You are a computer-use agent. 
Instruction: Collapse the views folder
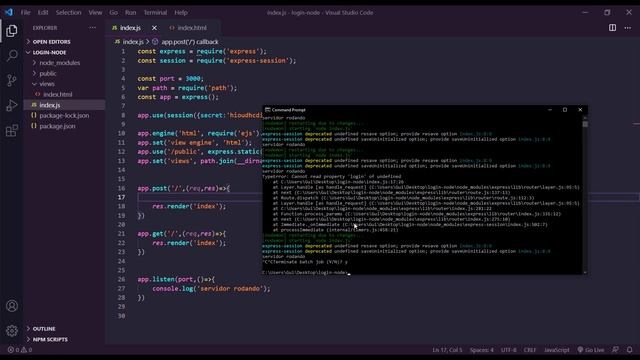coord(47,84)
